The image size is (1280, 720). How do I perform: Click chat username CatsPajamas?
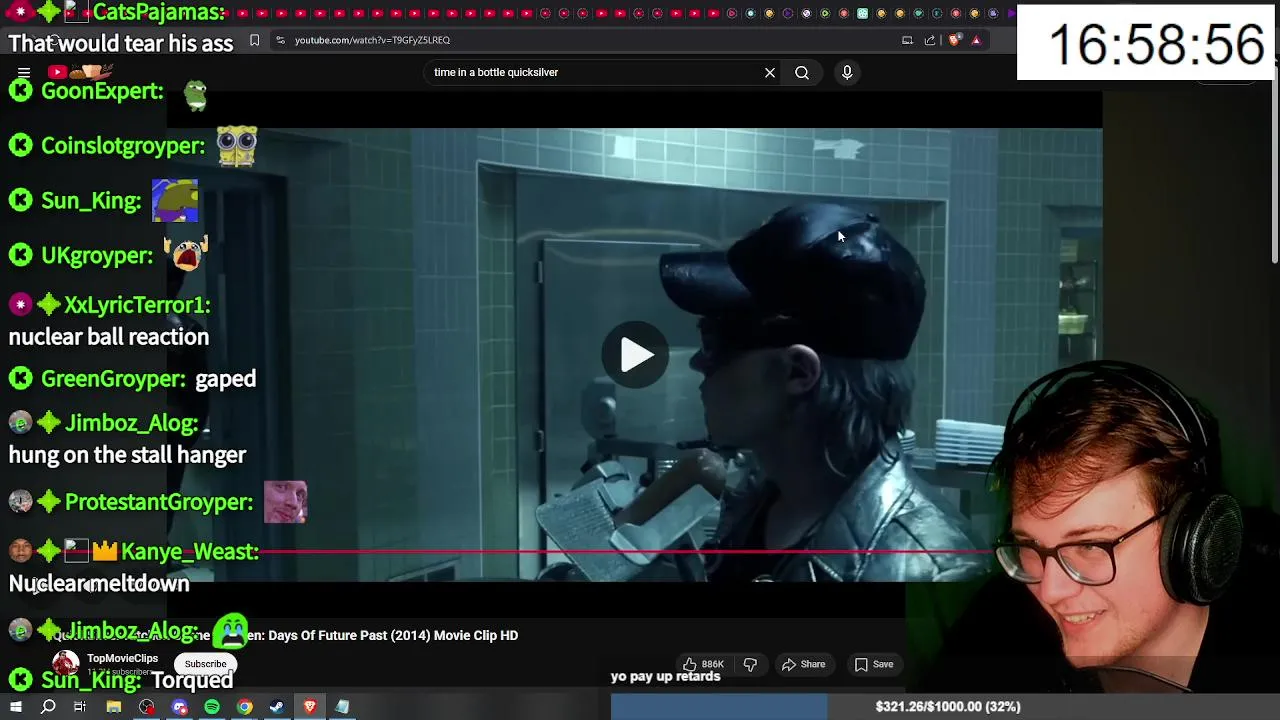pos(159,13)
